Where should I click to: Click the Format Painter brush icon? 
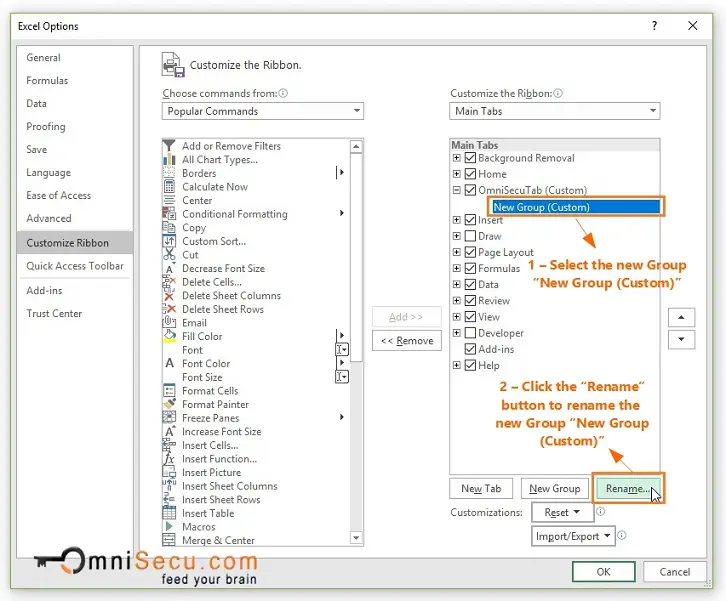(x=169, y=404)
